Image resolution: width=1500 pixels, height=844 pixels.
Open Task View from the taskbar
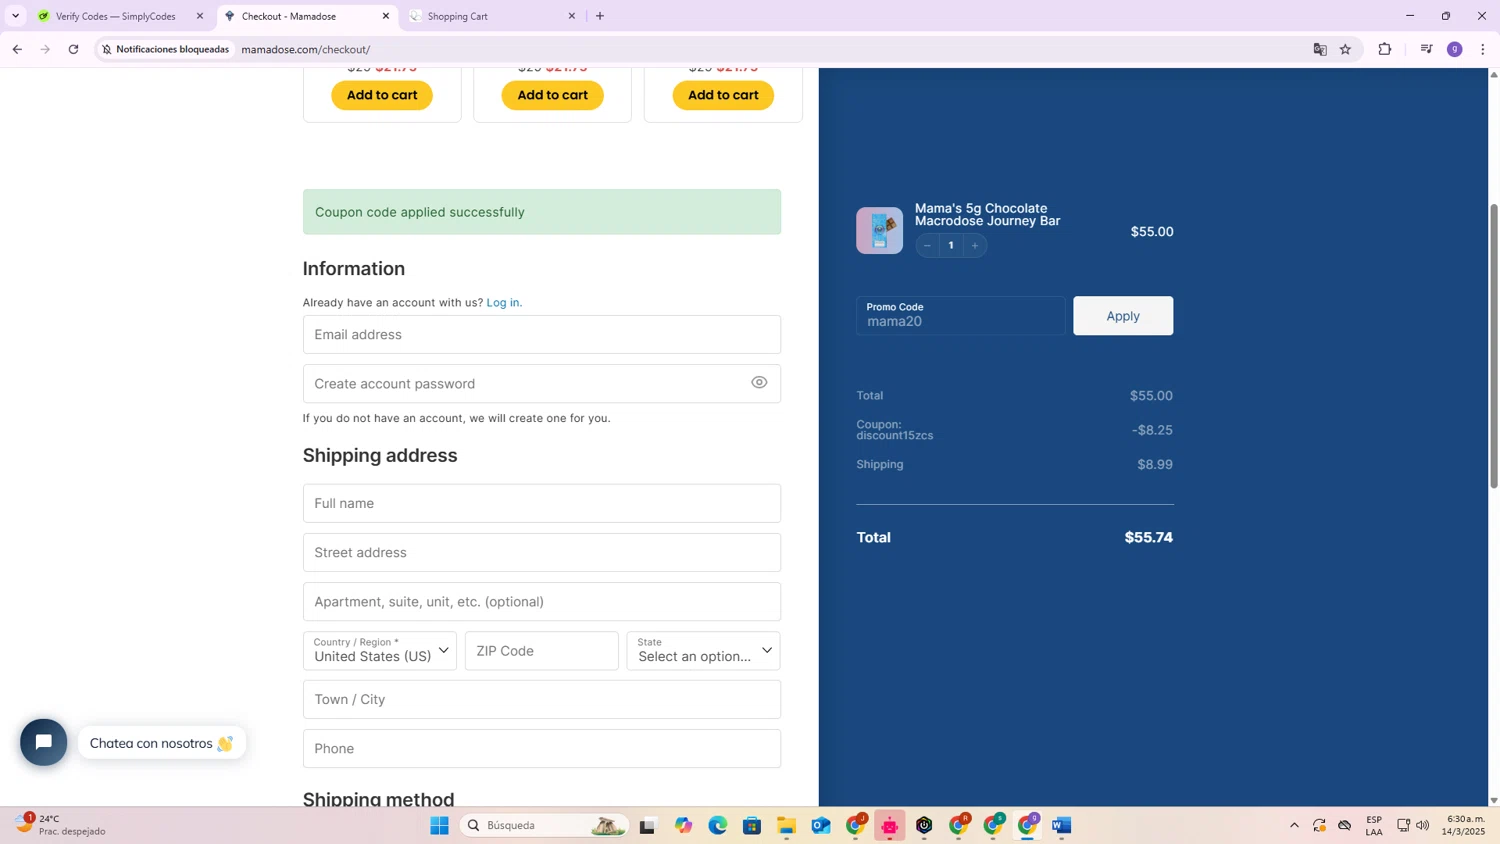click(x=648, y=825)
